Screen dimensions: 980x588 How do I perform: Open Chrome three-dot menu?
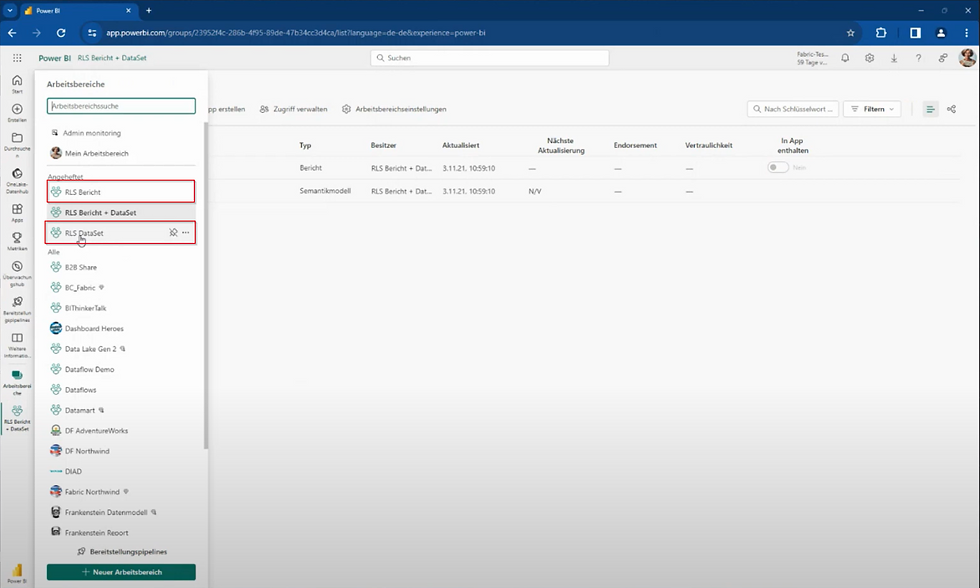[966, 32]
